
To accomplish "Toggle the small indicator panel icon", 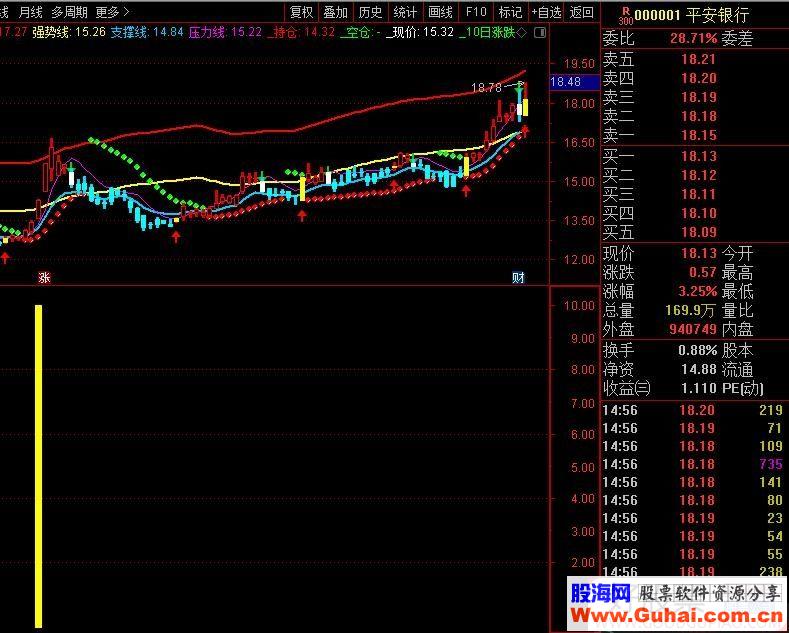I will 540,33.
